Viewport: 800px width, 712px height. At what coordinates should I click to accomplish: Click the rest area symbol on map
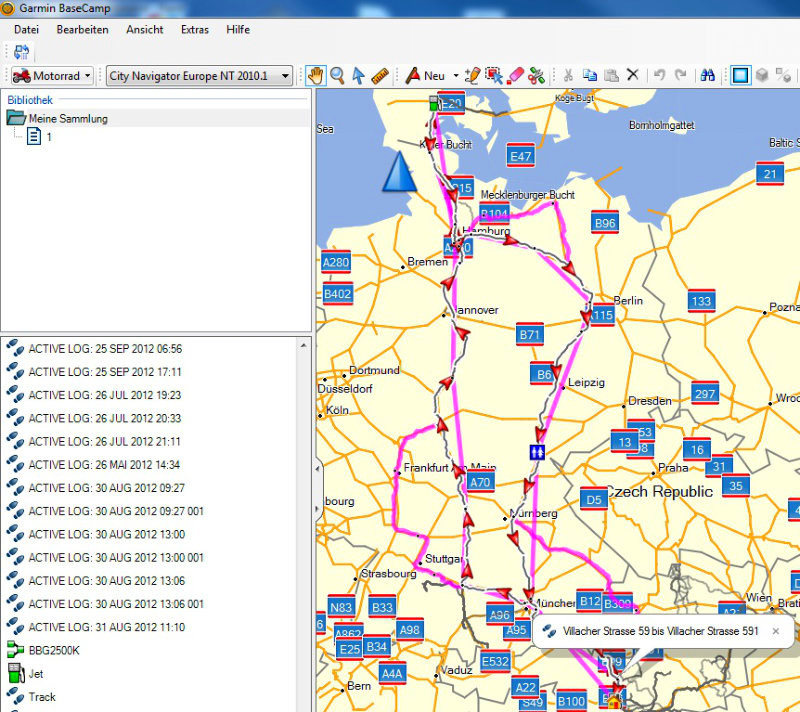[537, 452]
